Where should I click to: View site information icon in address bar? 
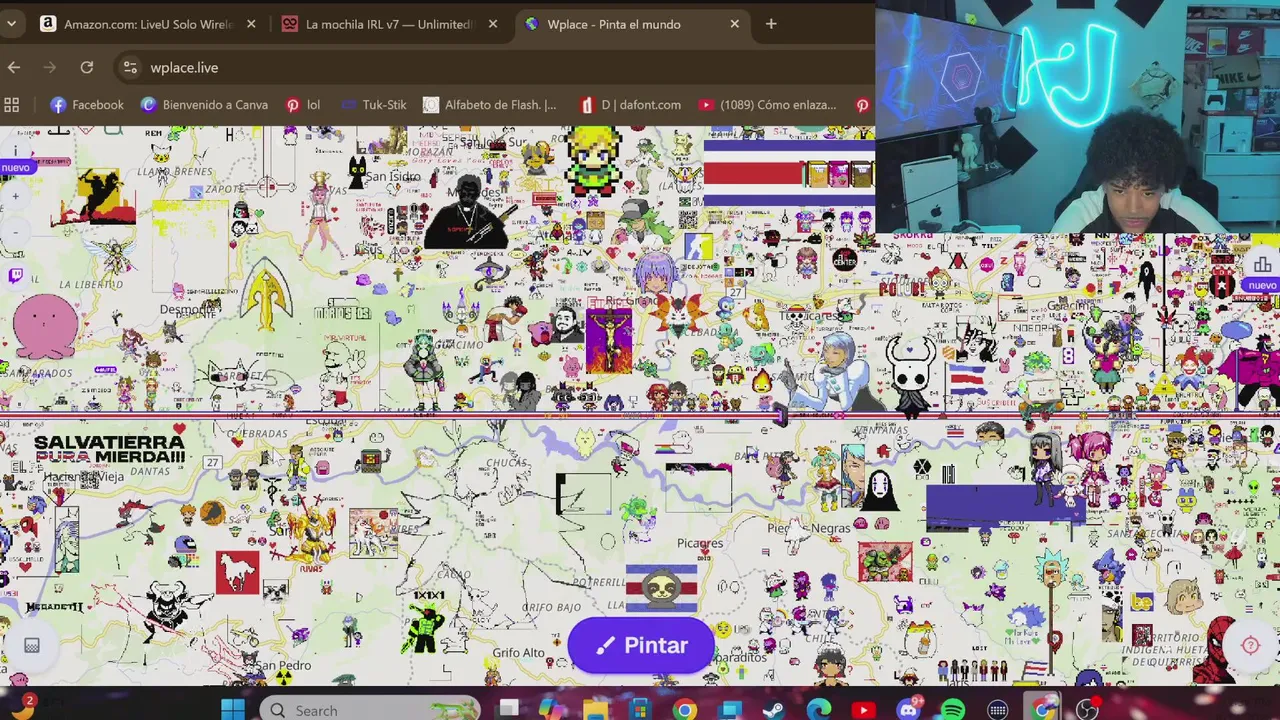(130, 67)
